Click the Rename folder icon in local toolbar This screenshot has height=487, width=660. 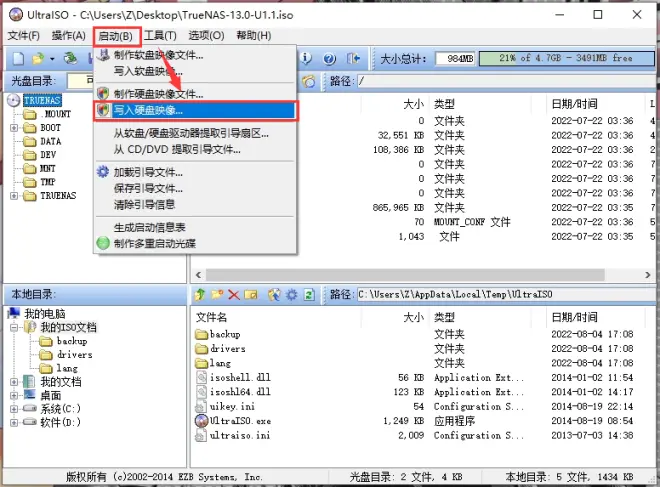(251, 295)
